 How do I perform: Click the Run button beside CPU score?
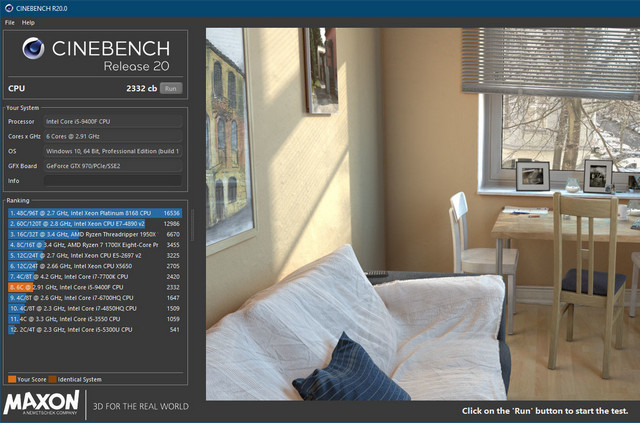tap(171, 88)
